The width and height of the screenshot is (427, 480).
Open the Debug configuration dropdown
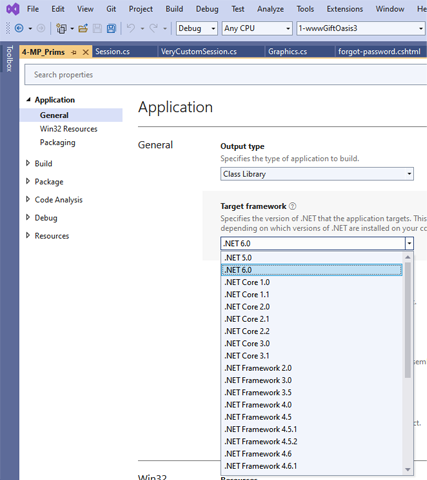coord(197,28)
